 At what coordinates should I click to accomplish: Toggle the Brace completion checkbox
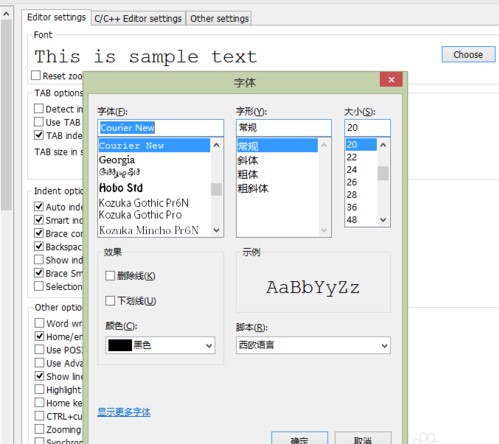click(39, 233)
